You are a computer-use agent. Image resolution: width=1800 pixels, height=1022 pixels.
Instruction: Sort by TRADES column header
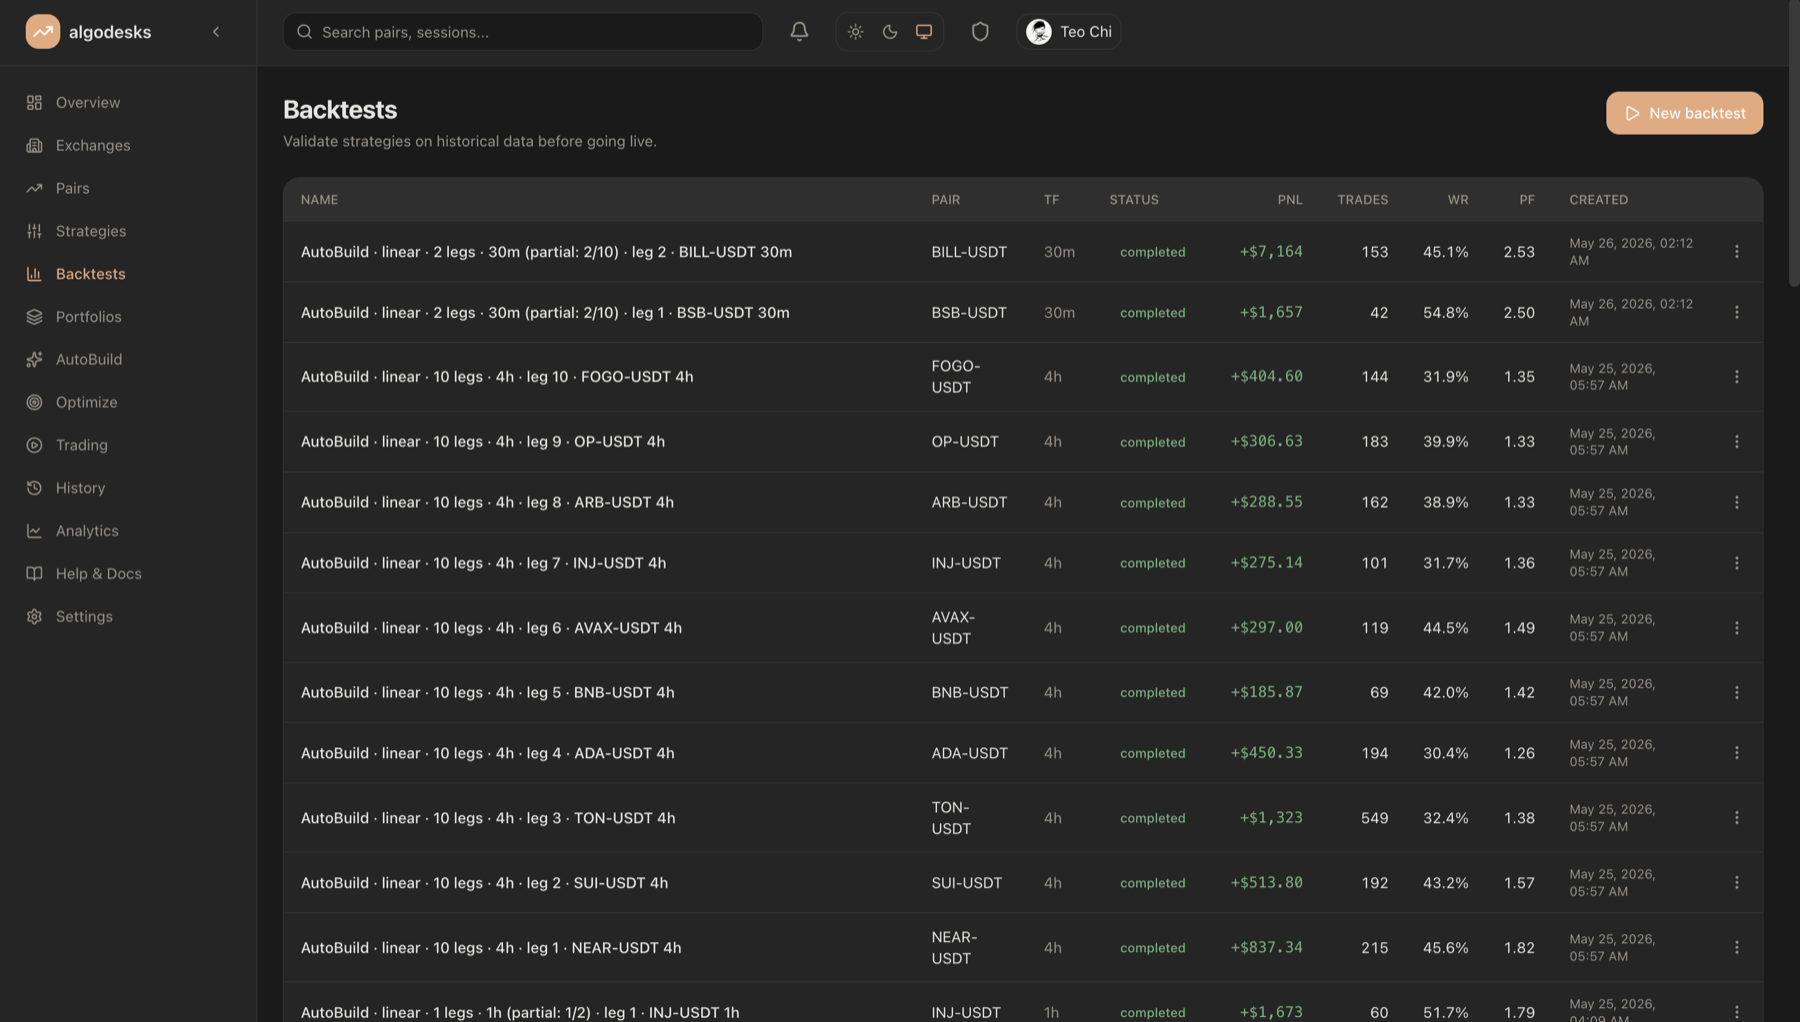click(x=1363, y=200)
